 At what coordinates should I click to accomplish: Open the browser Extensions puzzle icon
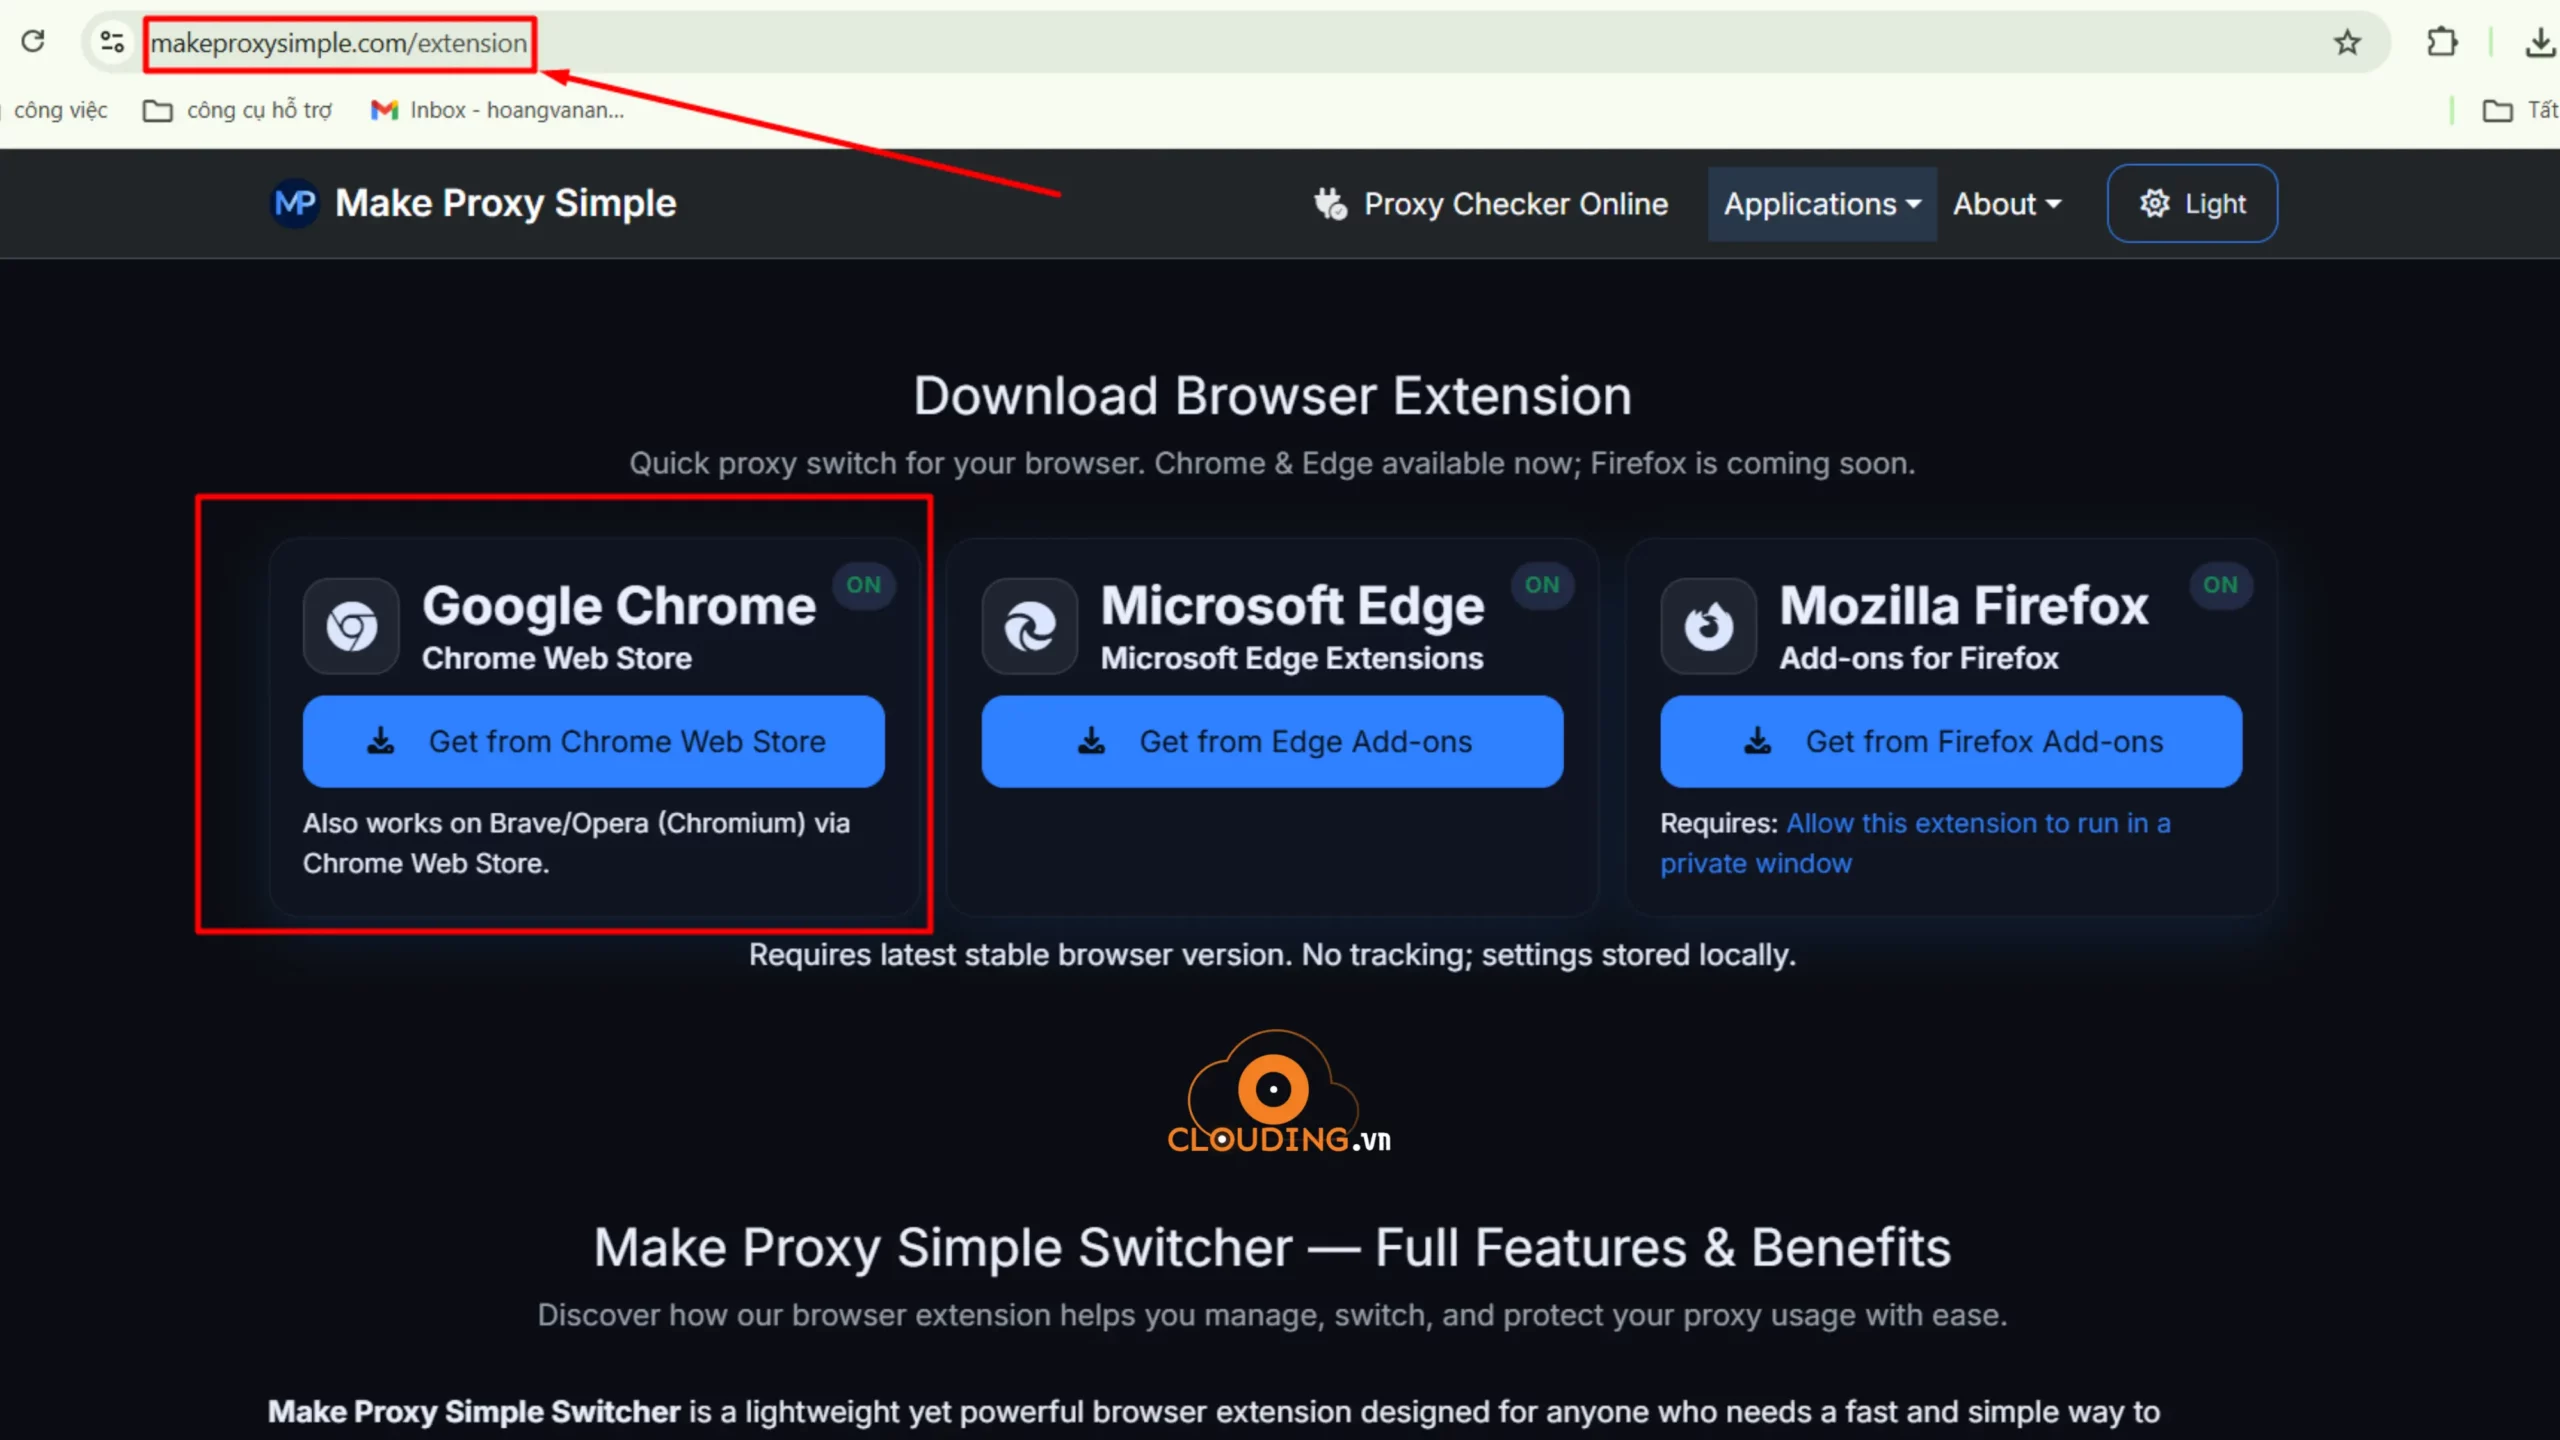(2442, 42)
